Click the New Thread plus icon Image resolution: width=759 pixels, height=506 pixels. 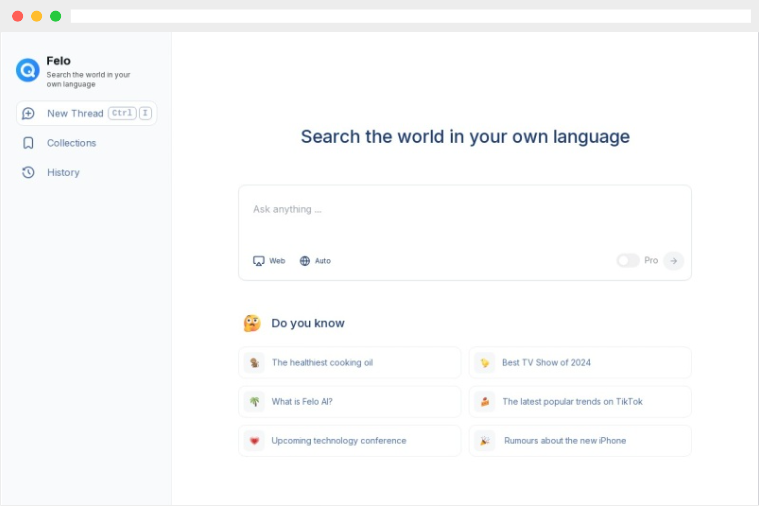28,113
